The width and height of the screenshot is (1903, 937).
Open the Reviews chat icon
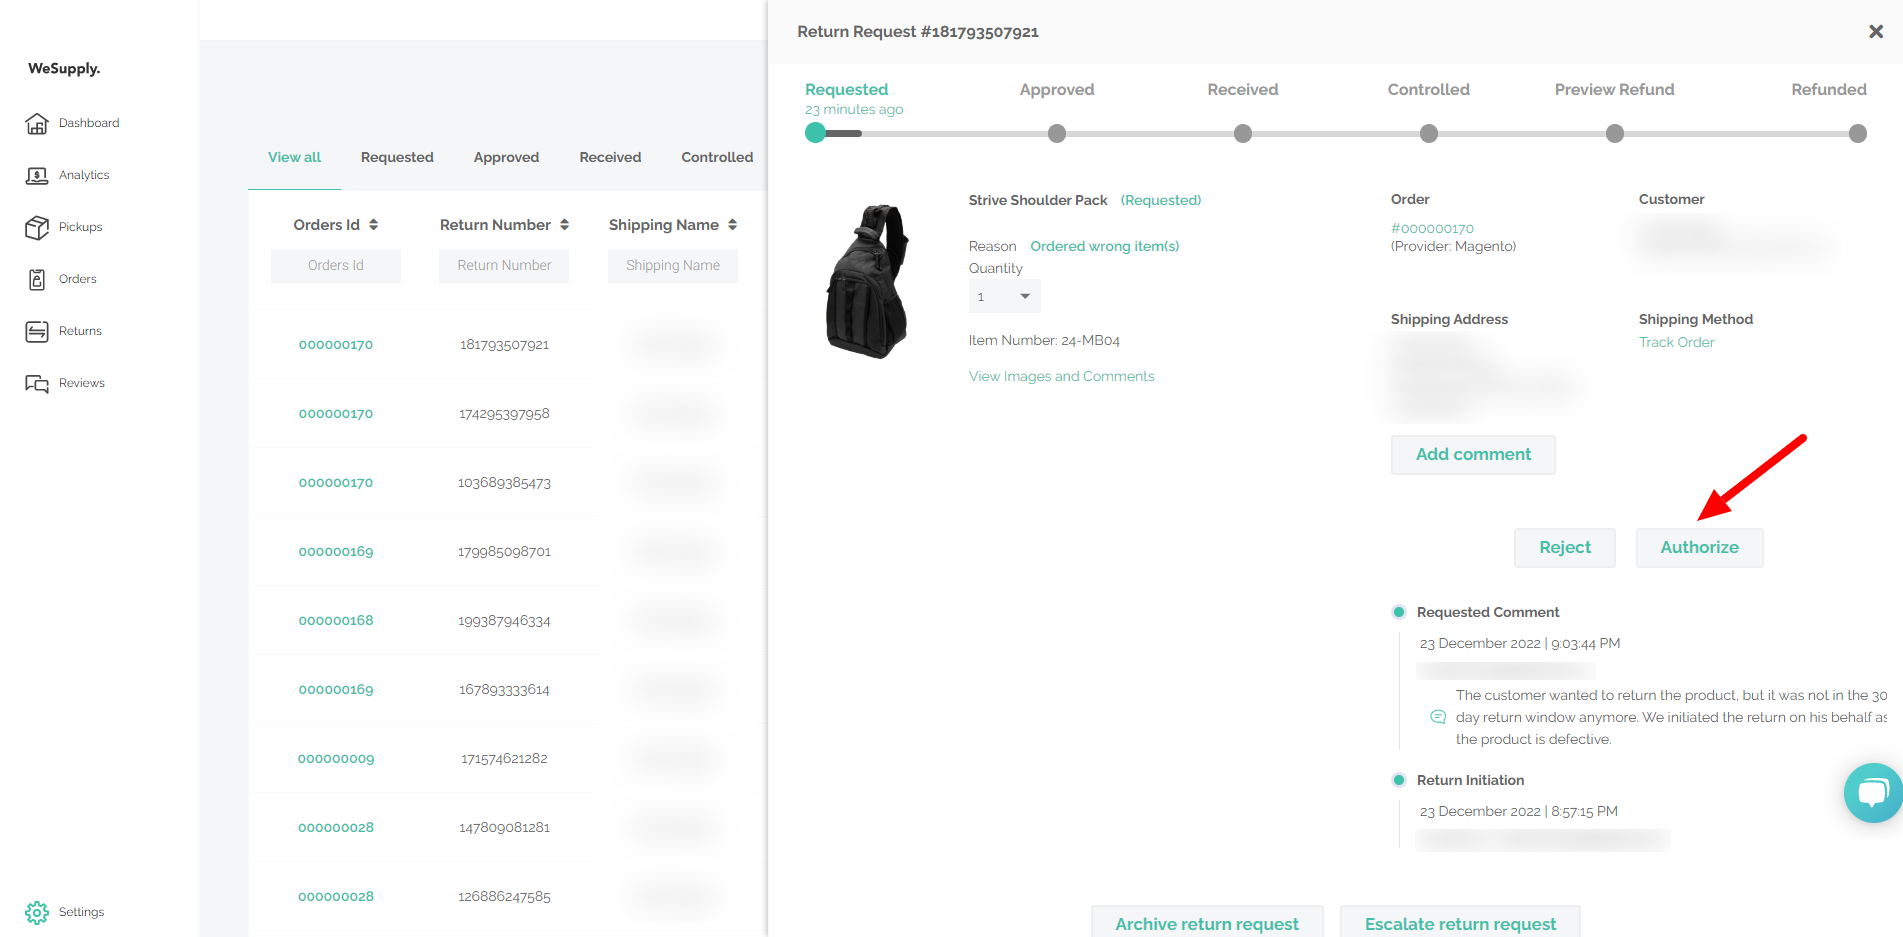click(37, 383)
